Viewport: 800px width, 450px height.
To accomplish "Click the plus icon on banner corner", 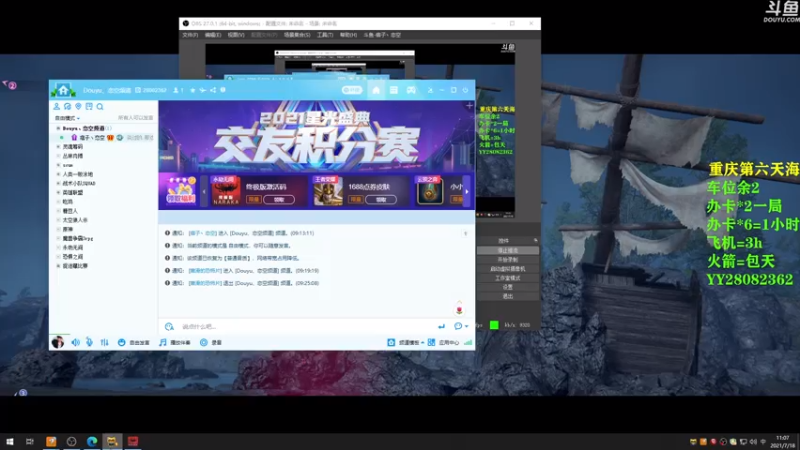I will coord(469,106).
